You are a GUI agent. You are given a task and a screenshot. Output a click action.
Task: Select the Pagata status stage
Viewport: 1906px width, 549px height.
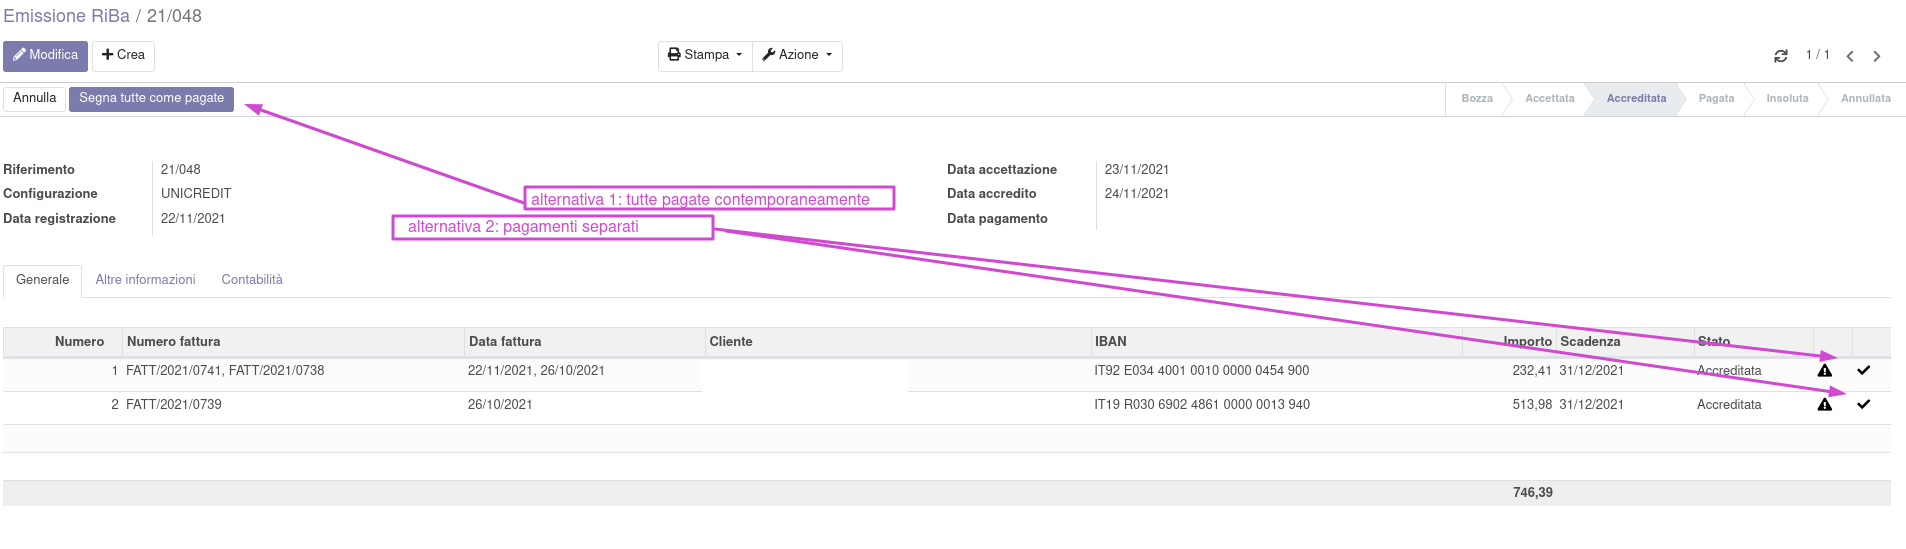(1716, 99)
